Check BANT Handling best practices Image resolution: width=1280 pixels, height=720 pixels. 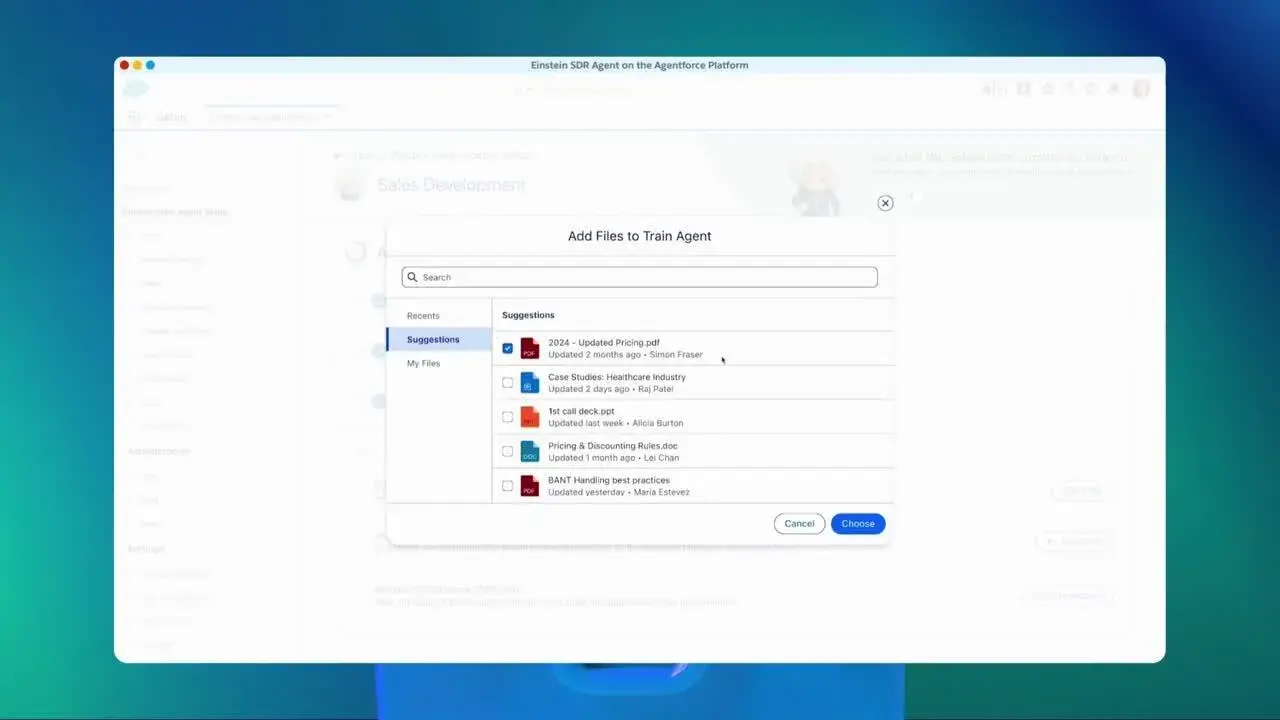coord(507,485)
